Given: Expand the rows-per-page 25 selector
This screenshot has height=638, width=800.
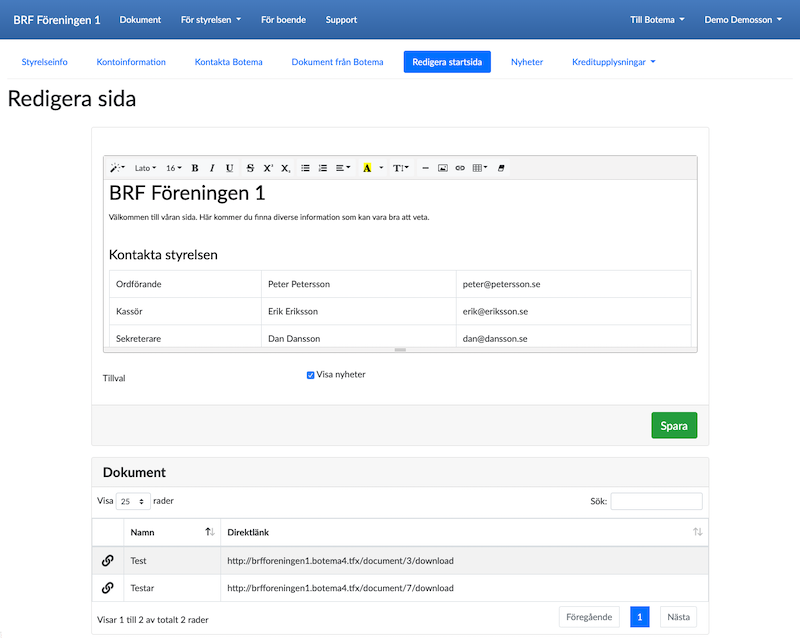Looking at the screenshot, I should [x=133, y=501].
